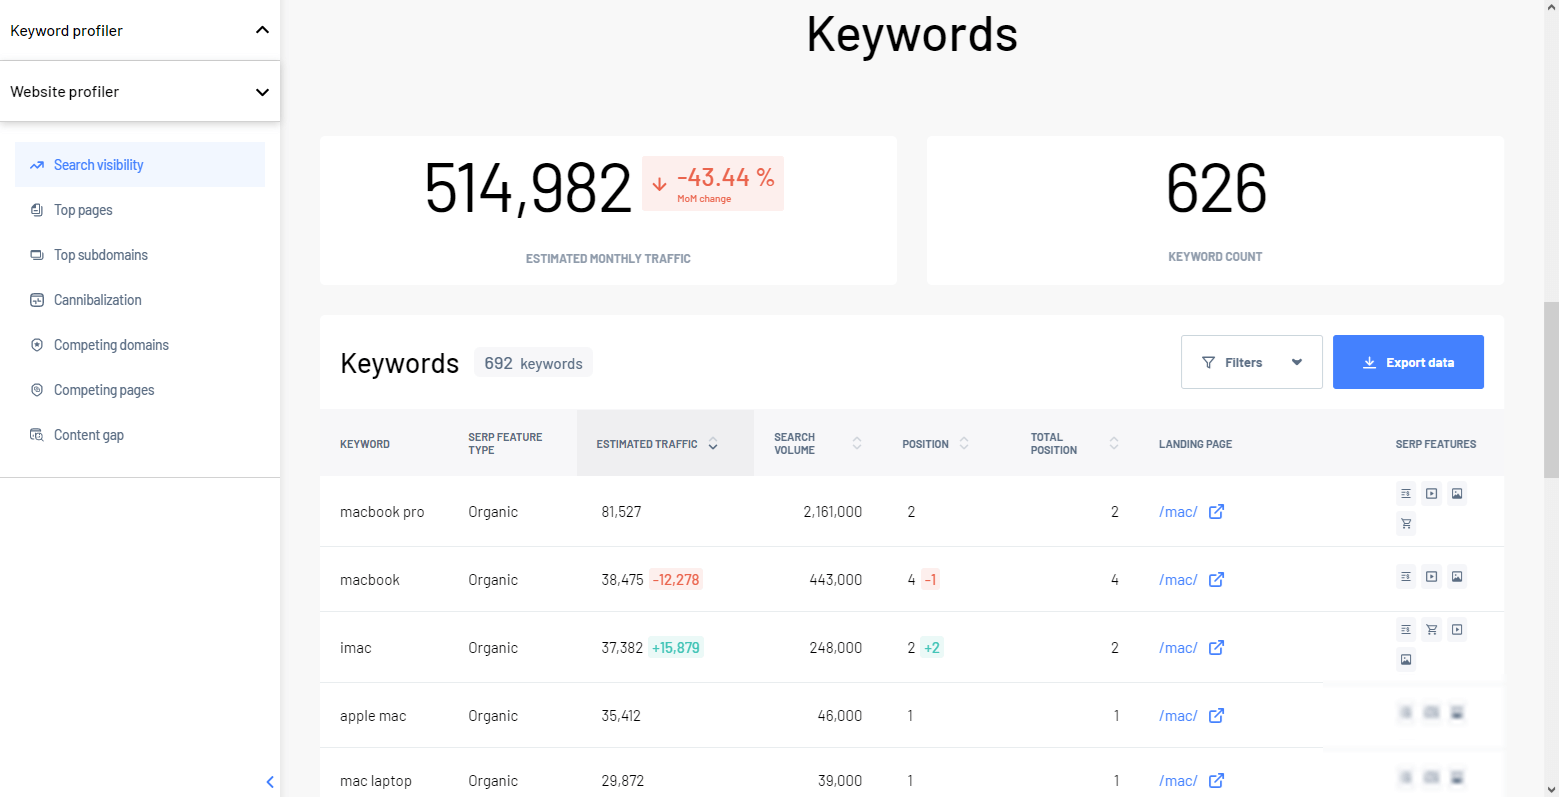Open /mac/ landing page for apple mac

[1178, 716]
